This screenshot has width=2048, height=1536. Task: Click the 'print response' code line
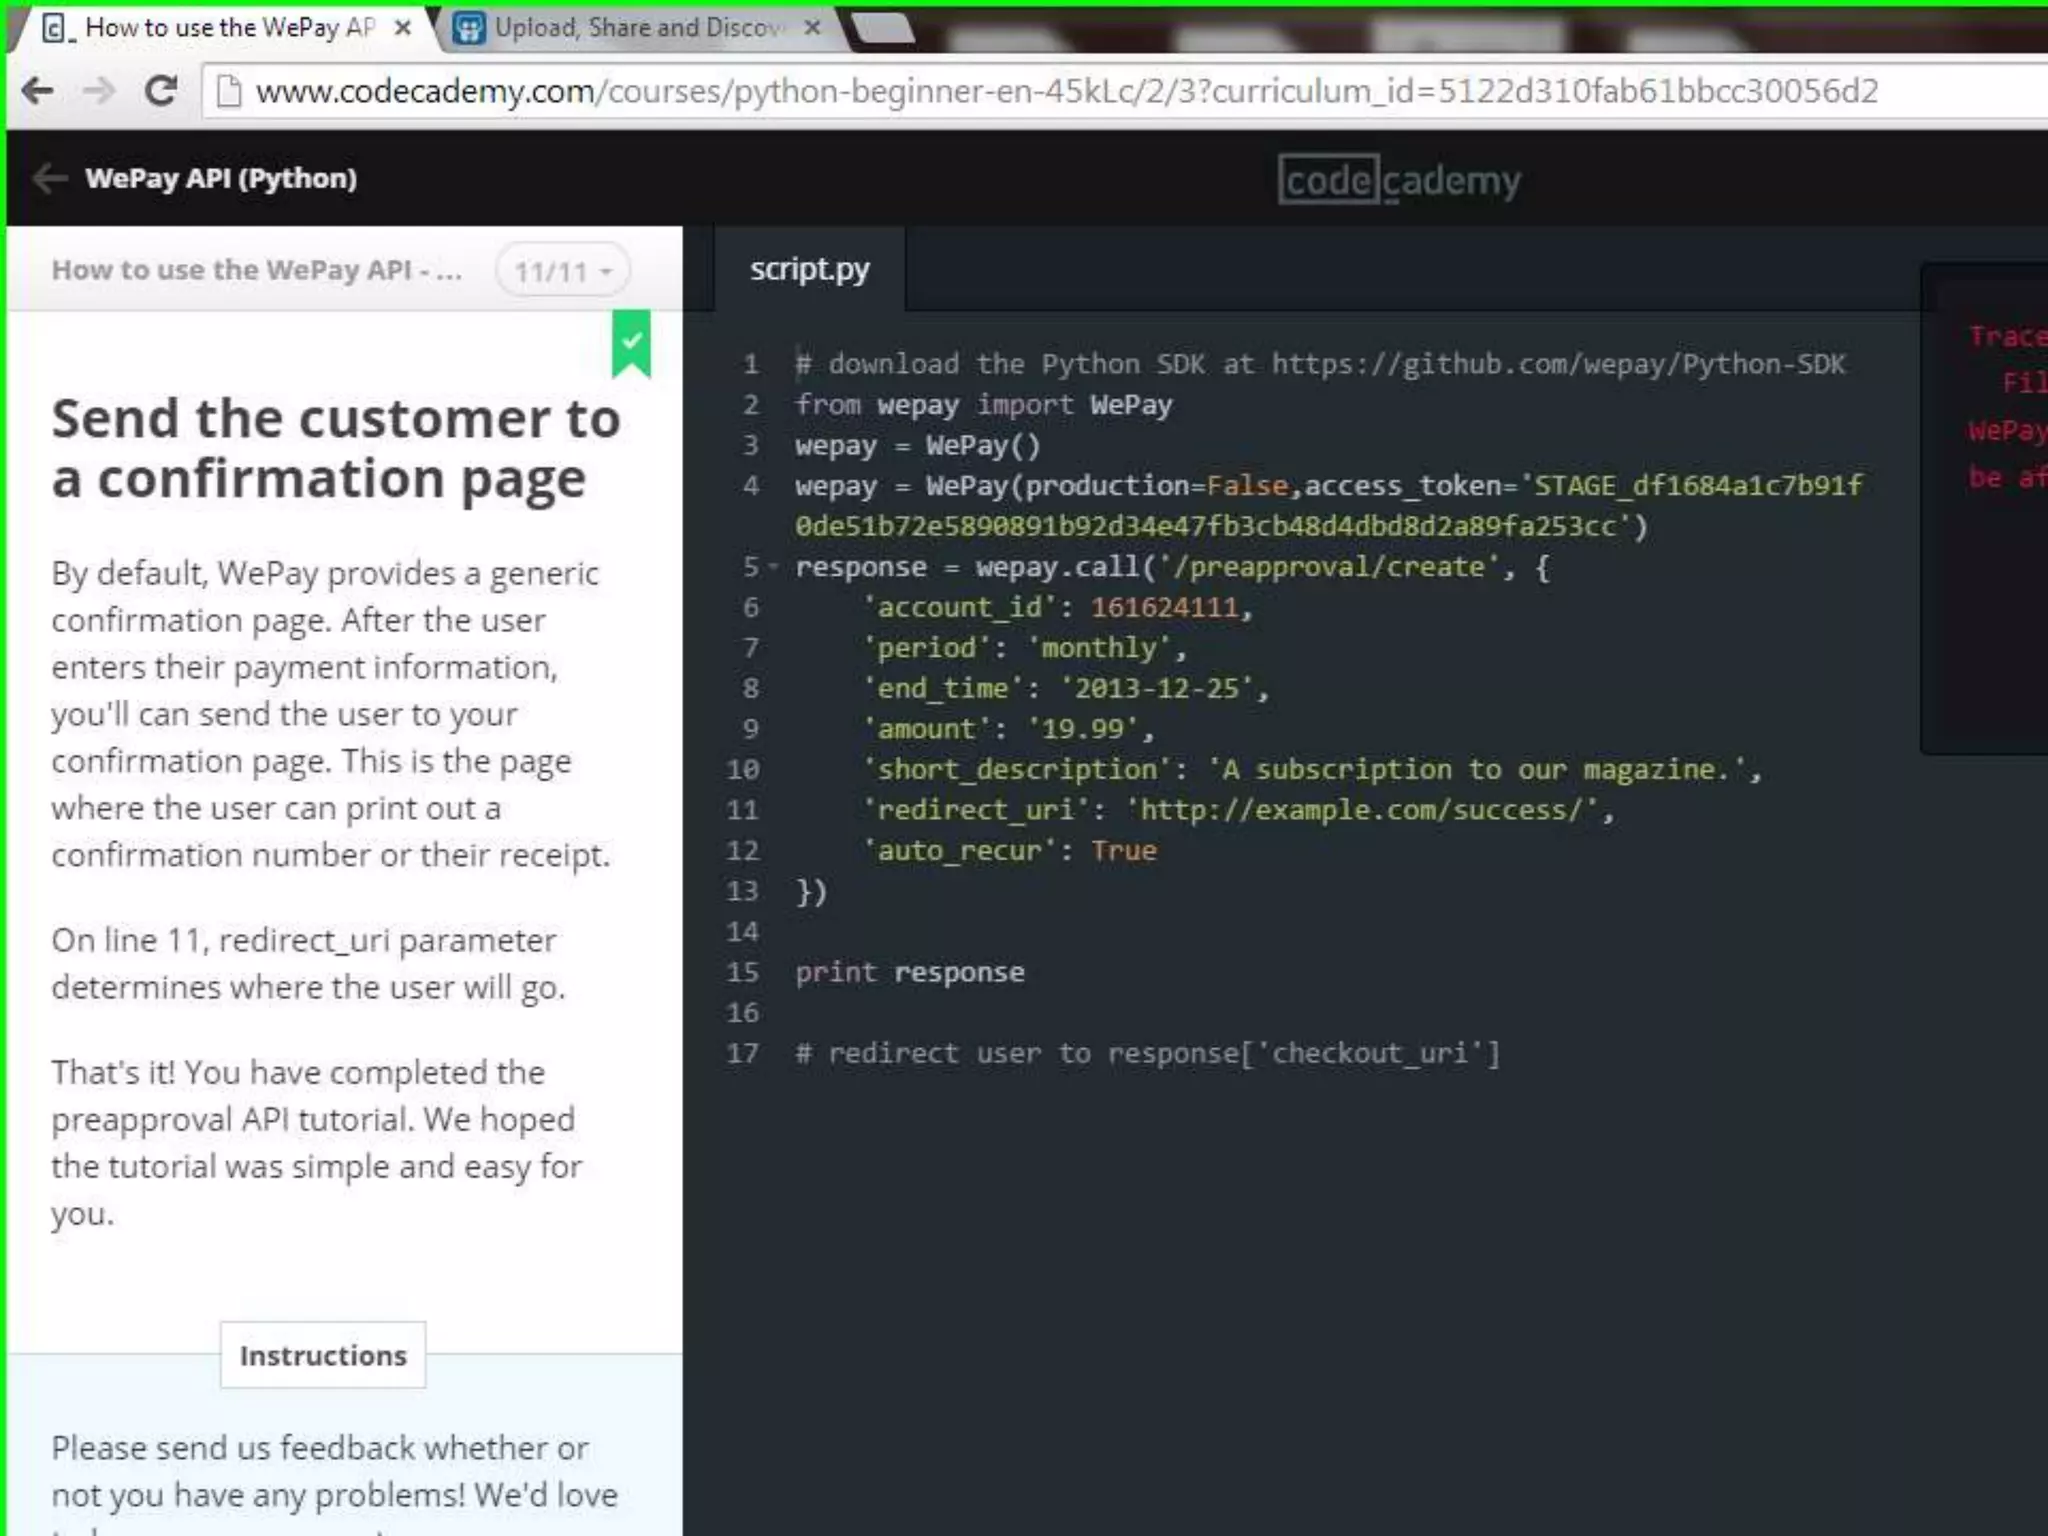point(910,972)
